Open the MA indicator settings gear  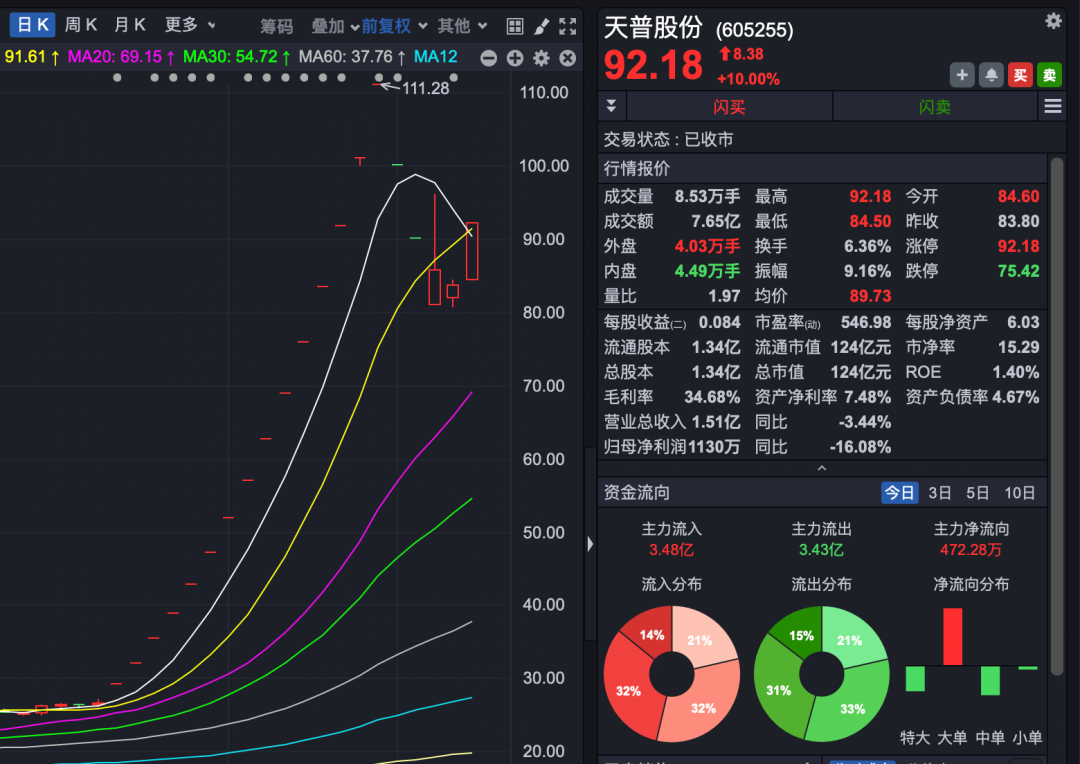click(x=541, y=58)
